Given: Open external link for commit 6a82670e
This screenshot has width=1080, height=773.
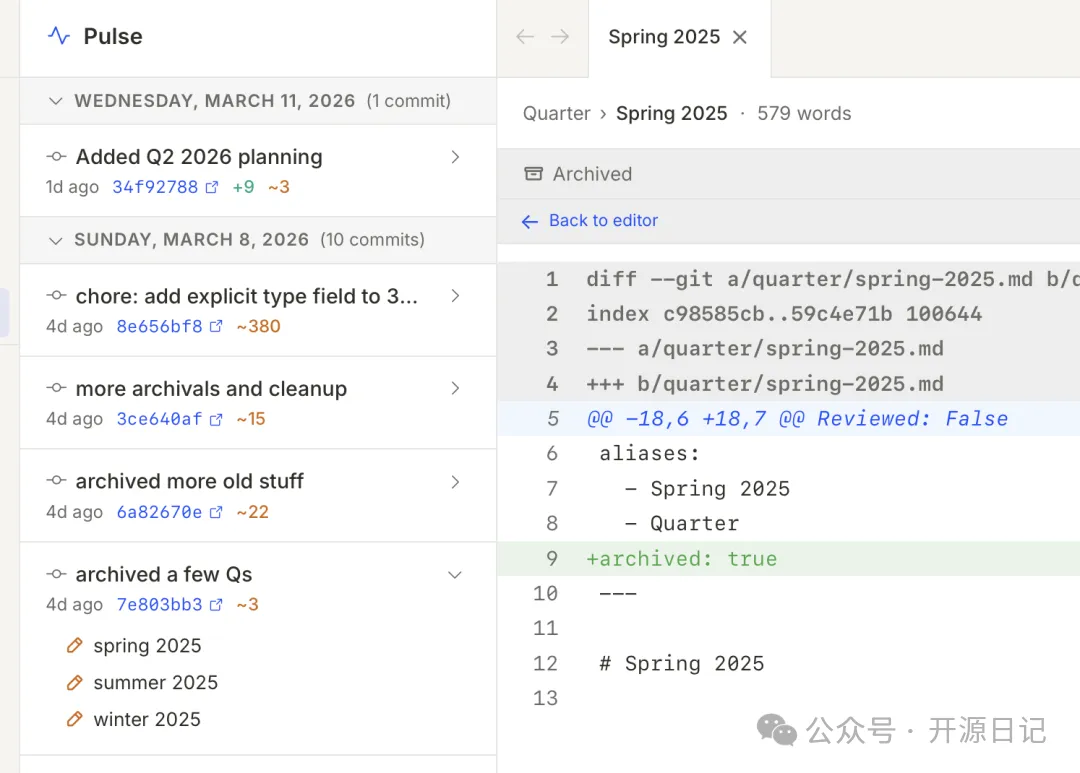Looking at the screenshot, I should click(x=216, y=513).
